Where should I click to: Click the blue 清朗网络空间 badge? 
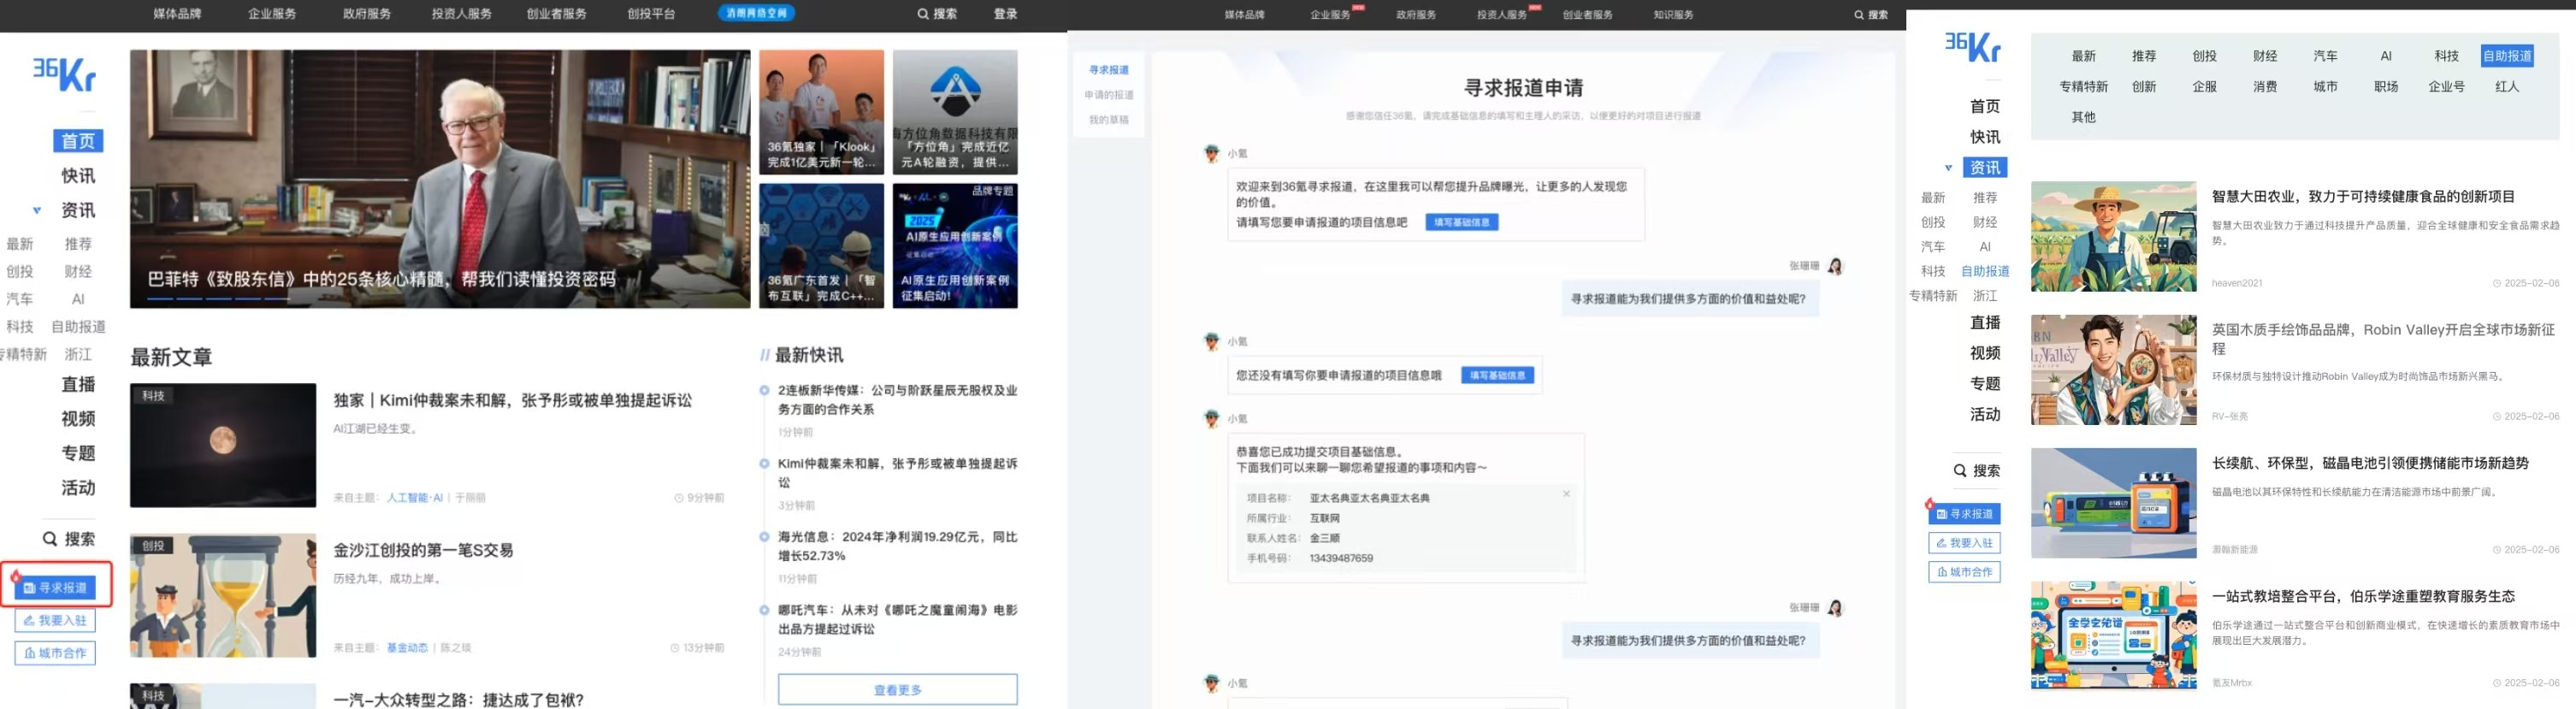pyautogui.click(x=756, y=13)
